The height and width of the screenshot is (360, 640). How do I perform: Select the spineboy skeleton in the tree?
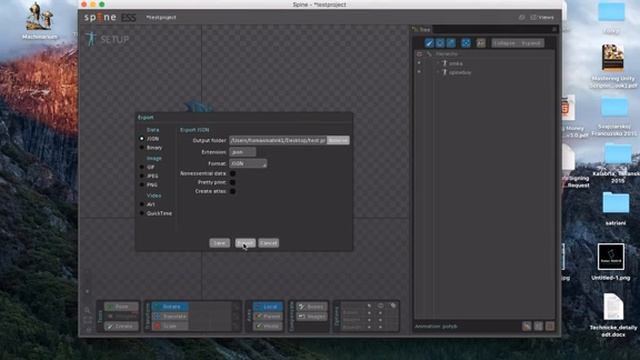point(460,72)
